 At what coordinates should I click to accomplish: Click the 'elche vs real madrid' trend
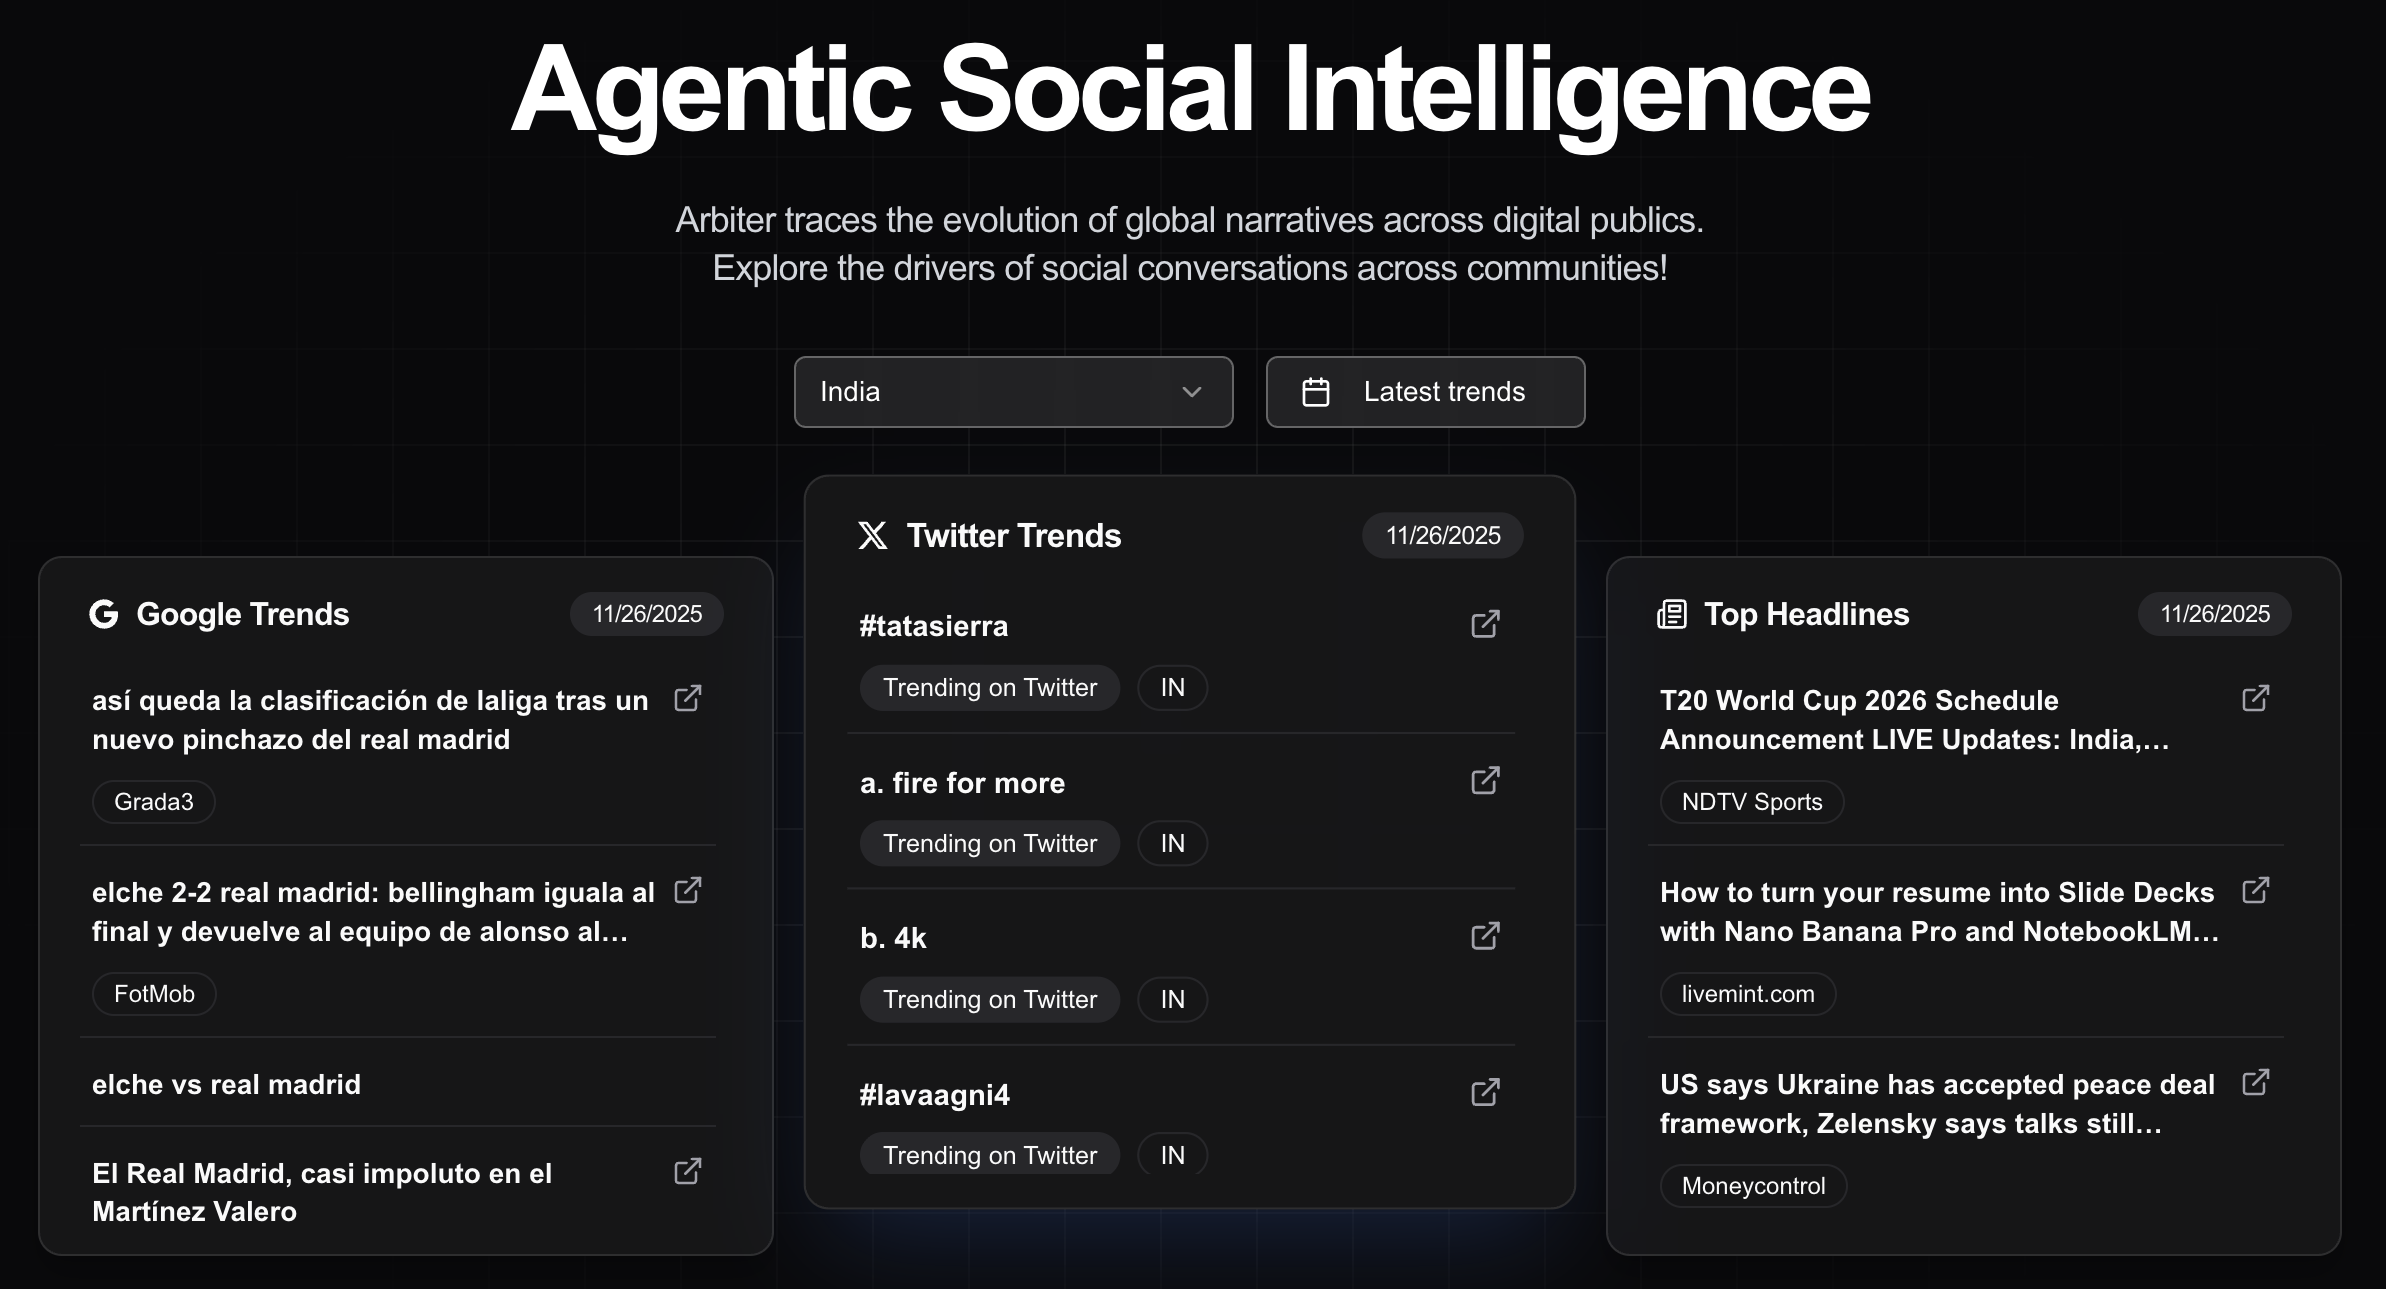pos(227,1084)
